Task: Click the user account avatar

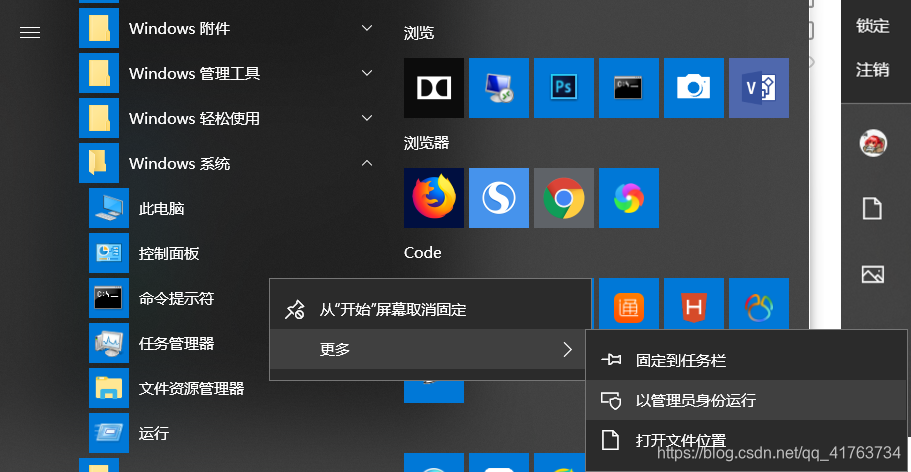Action: (x=873, y=143)
